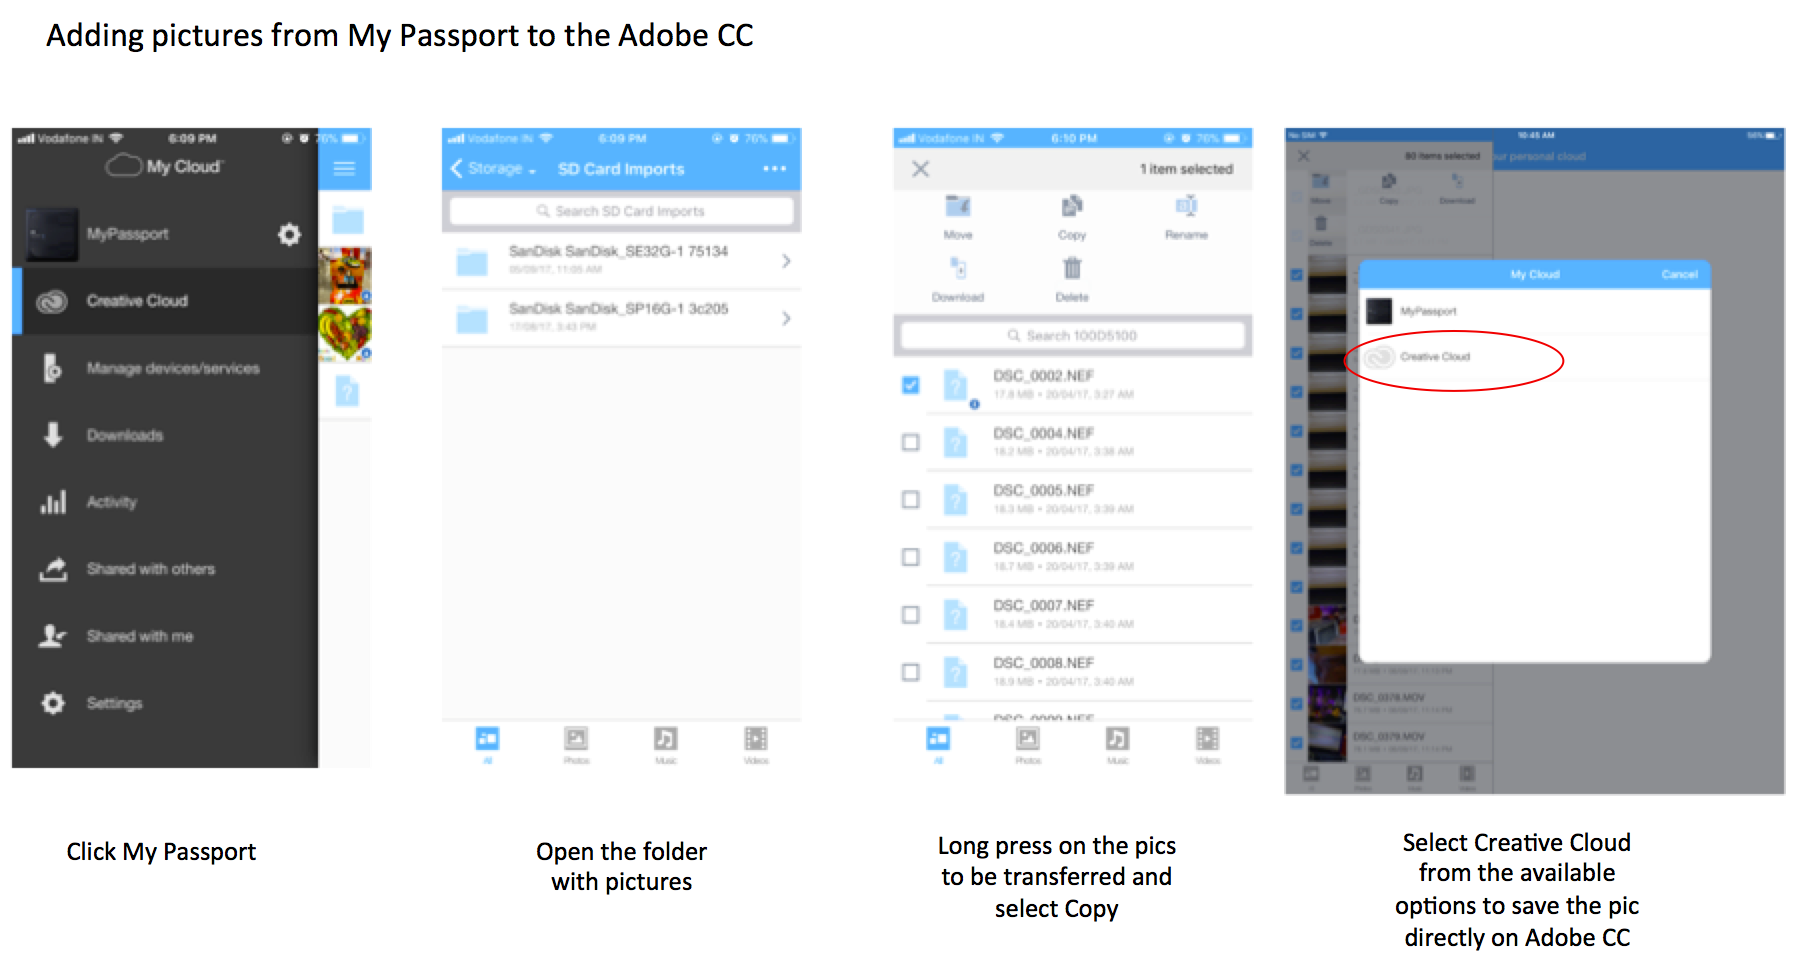Viewport: 1802px width, 970px height.
Task: Choose the Move action icon
Action: (x=958, y=206)
